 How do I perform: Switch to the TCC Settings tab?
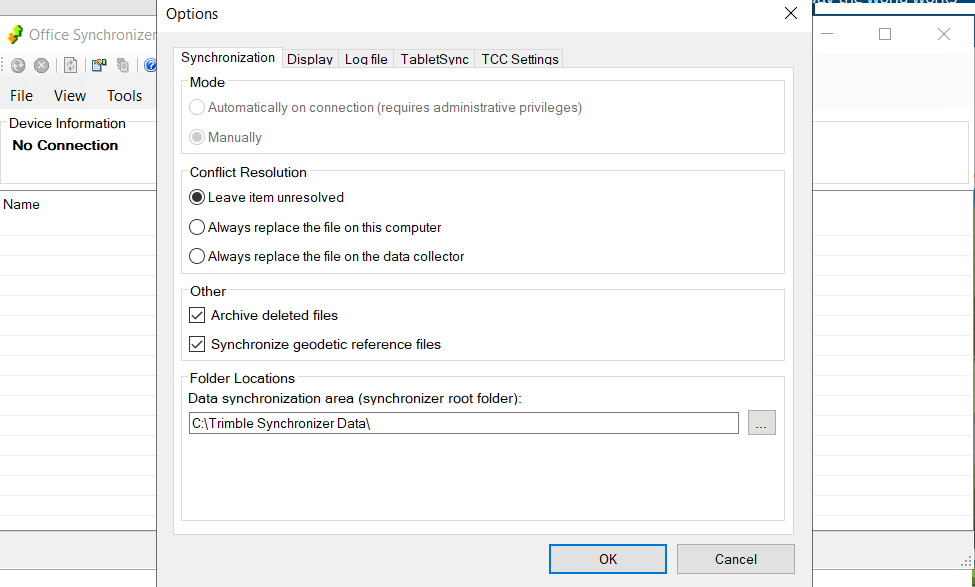coord(519,59)
